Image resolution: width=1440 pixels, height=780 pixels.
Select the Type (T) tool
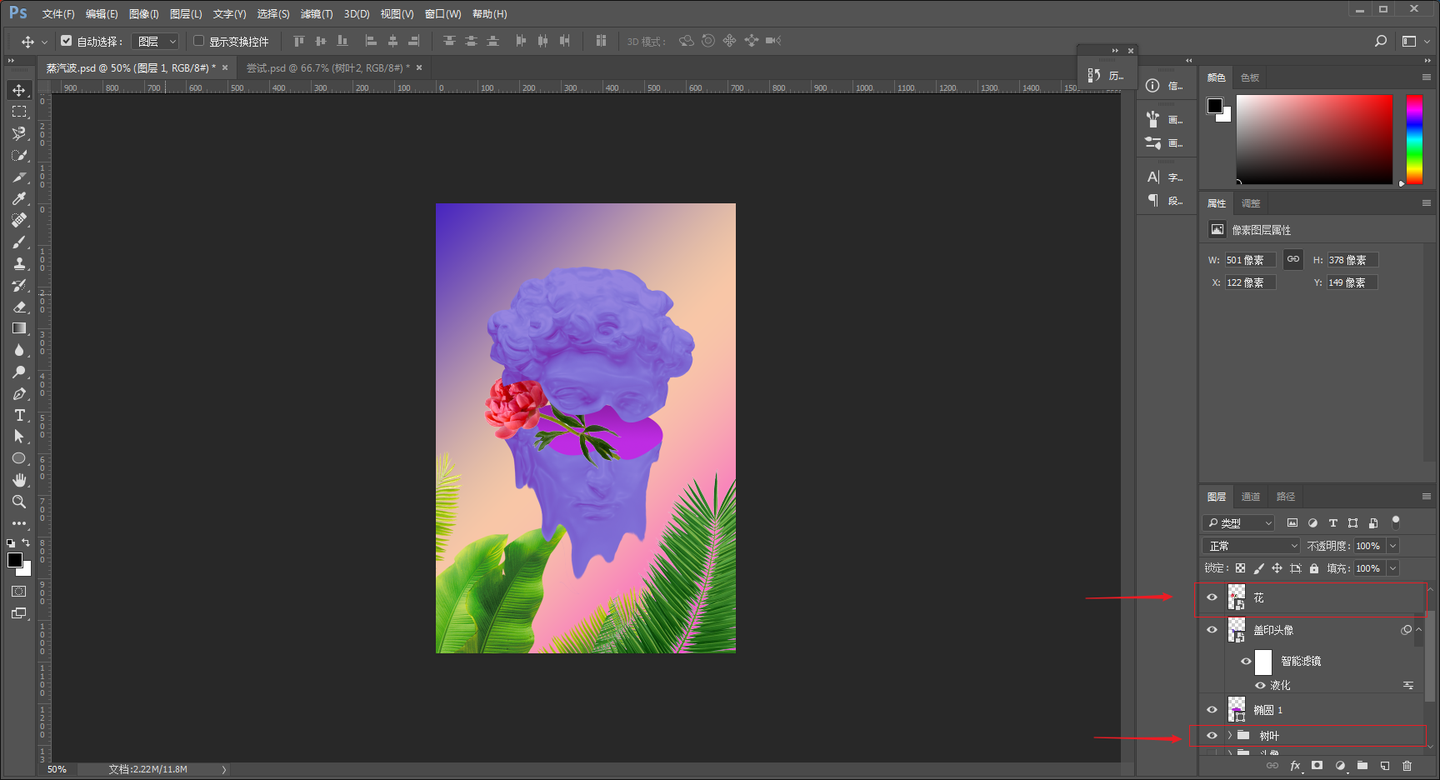coord(19,415)
